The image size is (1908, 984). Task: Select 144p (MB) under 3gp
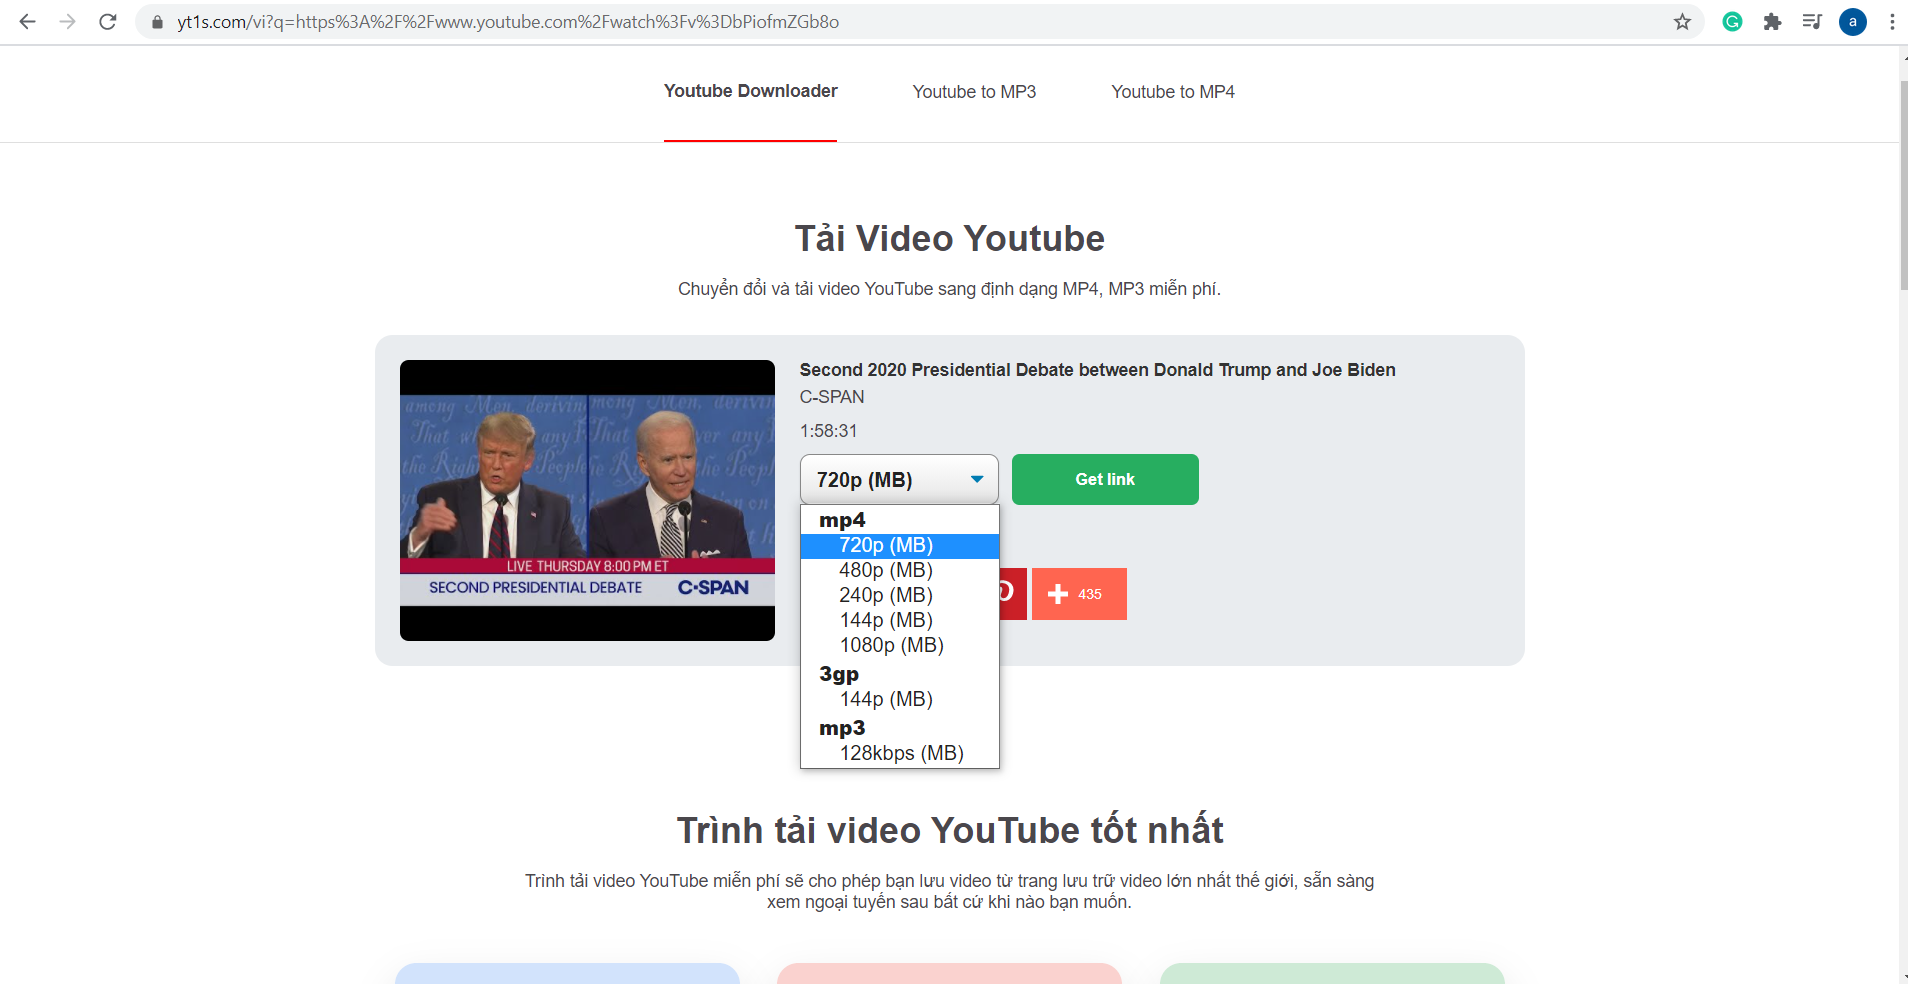point(900,699)
